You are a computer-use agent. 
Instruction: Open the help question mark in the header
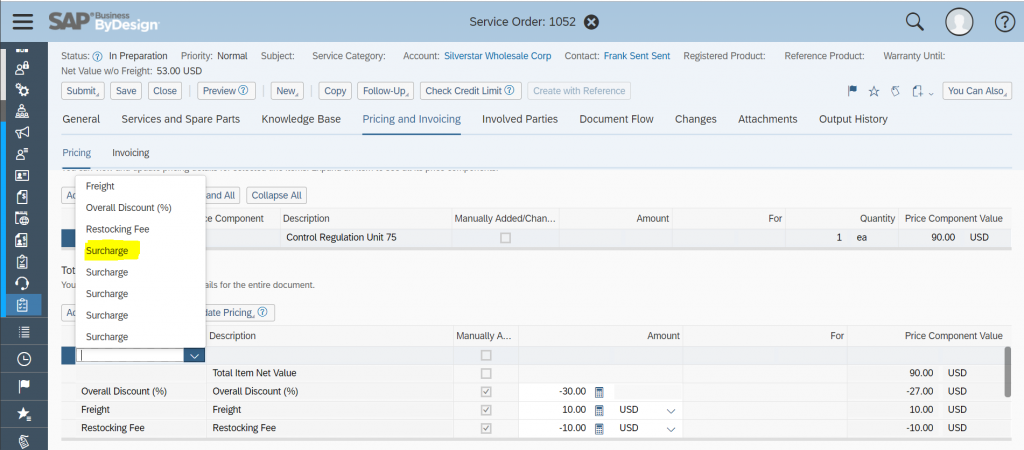(1004, 22)
